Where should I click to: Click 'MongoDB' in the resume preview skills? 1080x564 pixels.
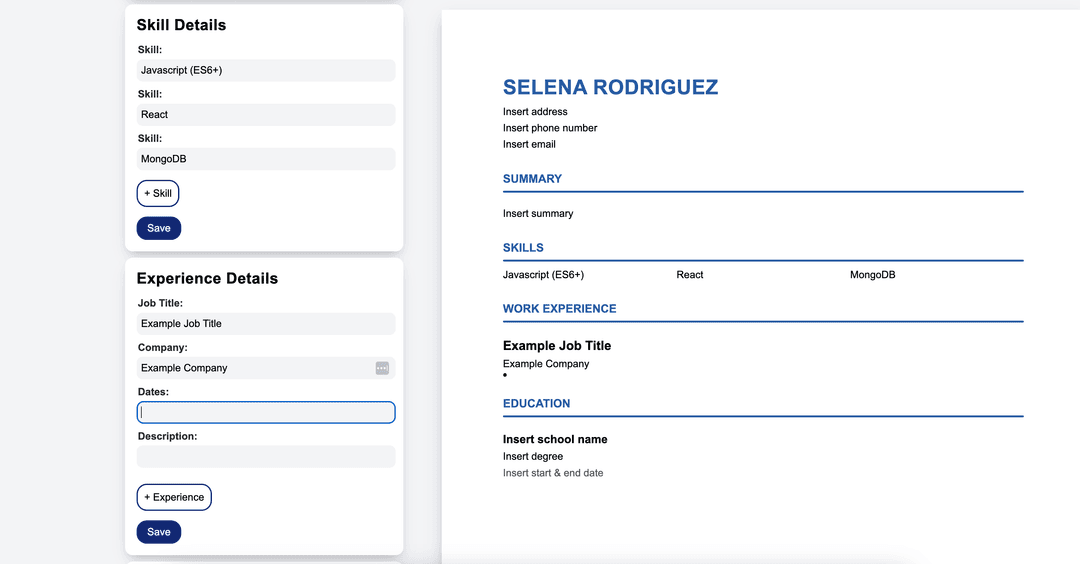click(873, 275)
